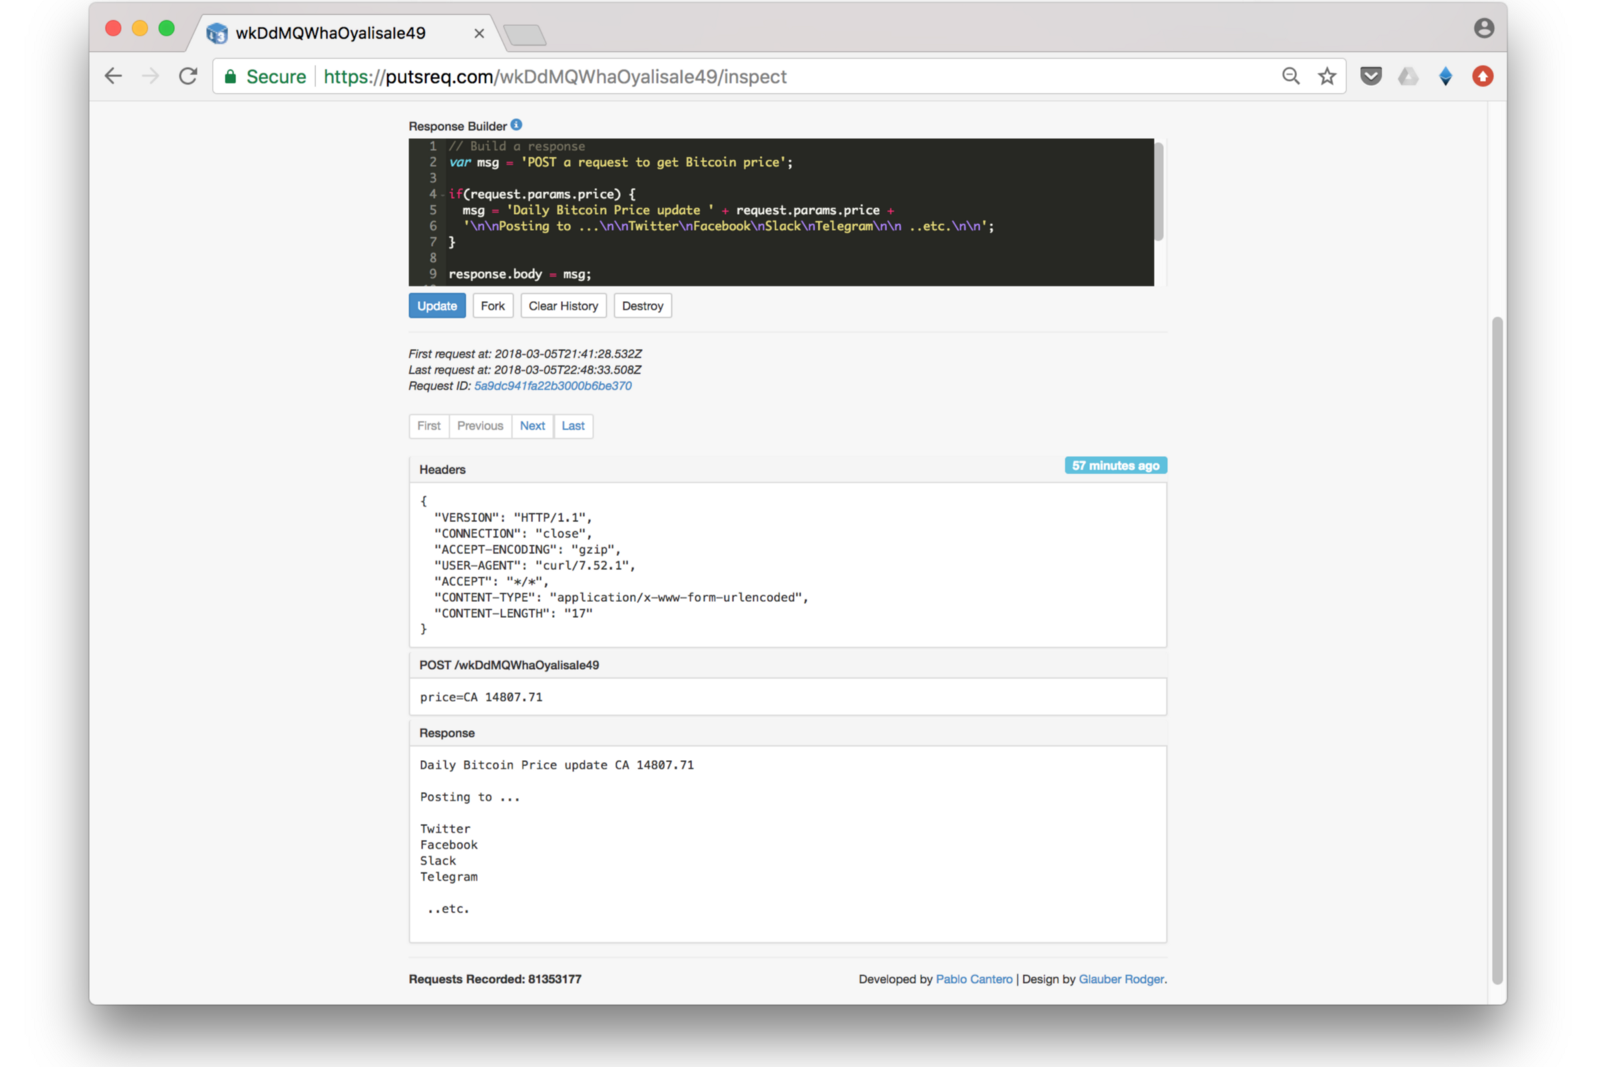
Task: Click the red circular extension icon
Action: click(x=1483, y=76)
